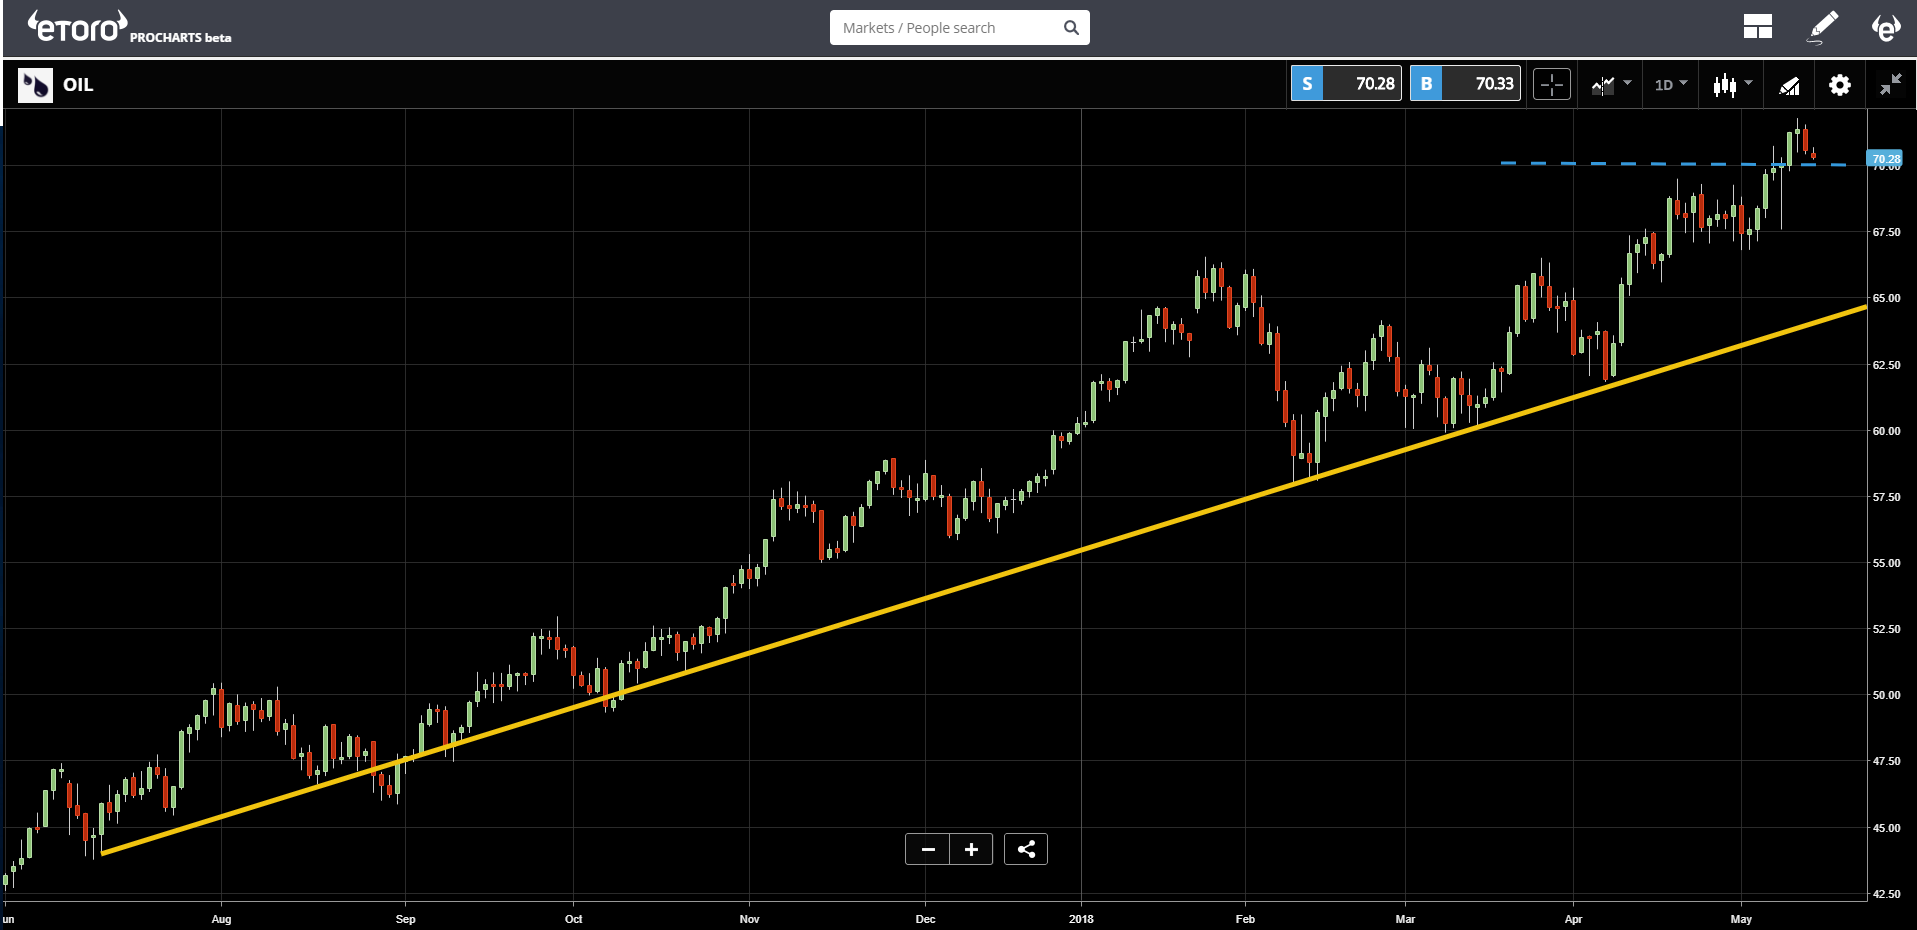The height and width of the screenshot is (930, 1917).
Task: Share the chart via share button
Action: click(x=1026, y=849)
